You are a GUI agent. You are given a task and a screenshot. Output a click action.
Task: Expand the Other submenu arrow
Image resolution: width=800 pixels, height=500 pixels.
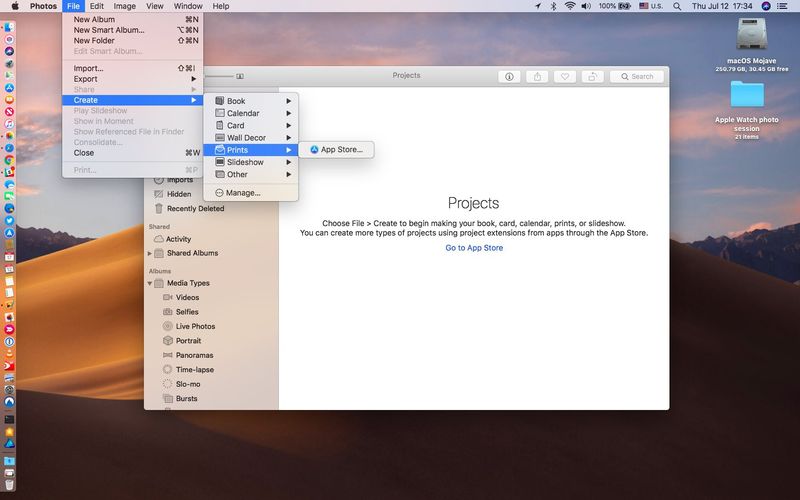[x=289, y=174]
